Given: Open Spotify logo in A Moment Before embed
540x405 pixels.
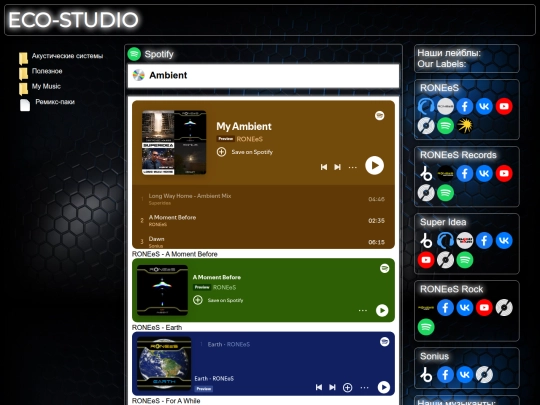Looking at the screenshot, I should (x=385, y=268).
